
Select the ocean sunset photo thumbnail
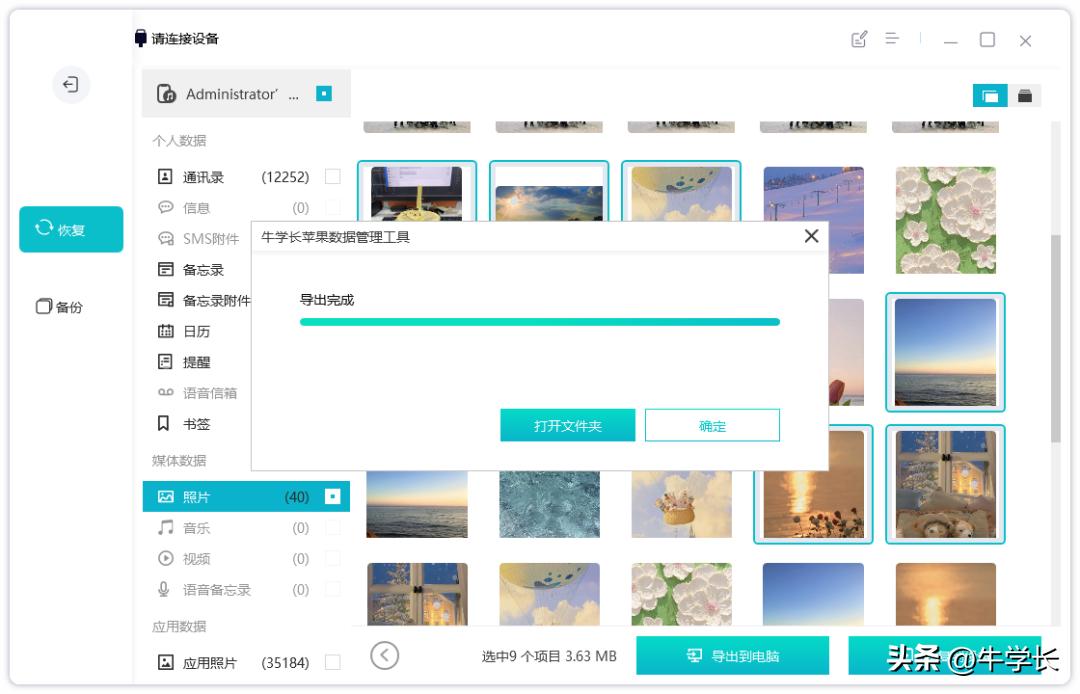944,353
